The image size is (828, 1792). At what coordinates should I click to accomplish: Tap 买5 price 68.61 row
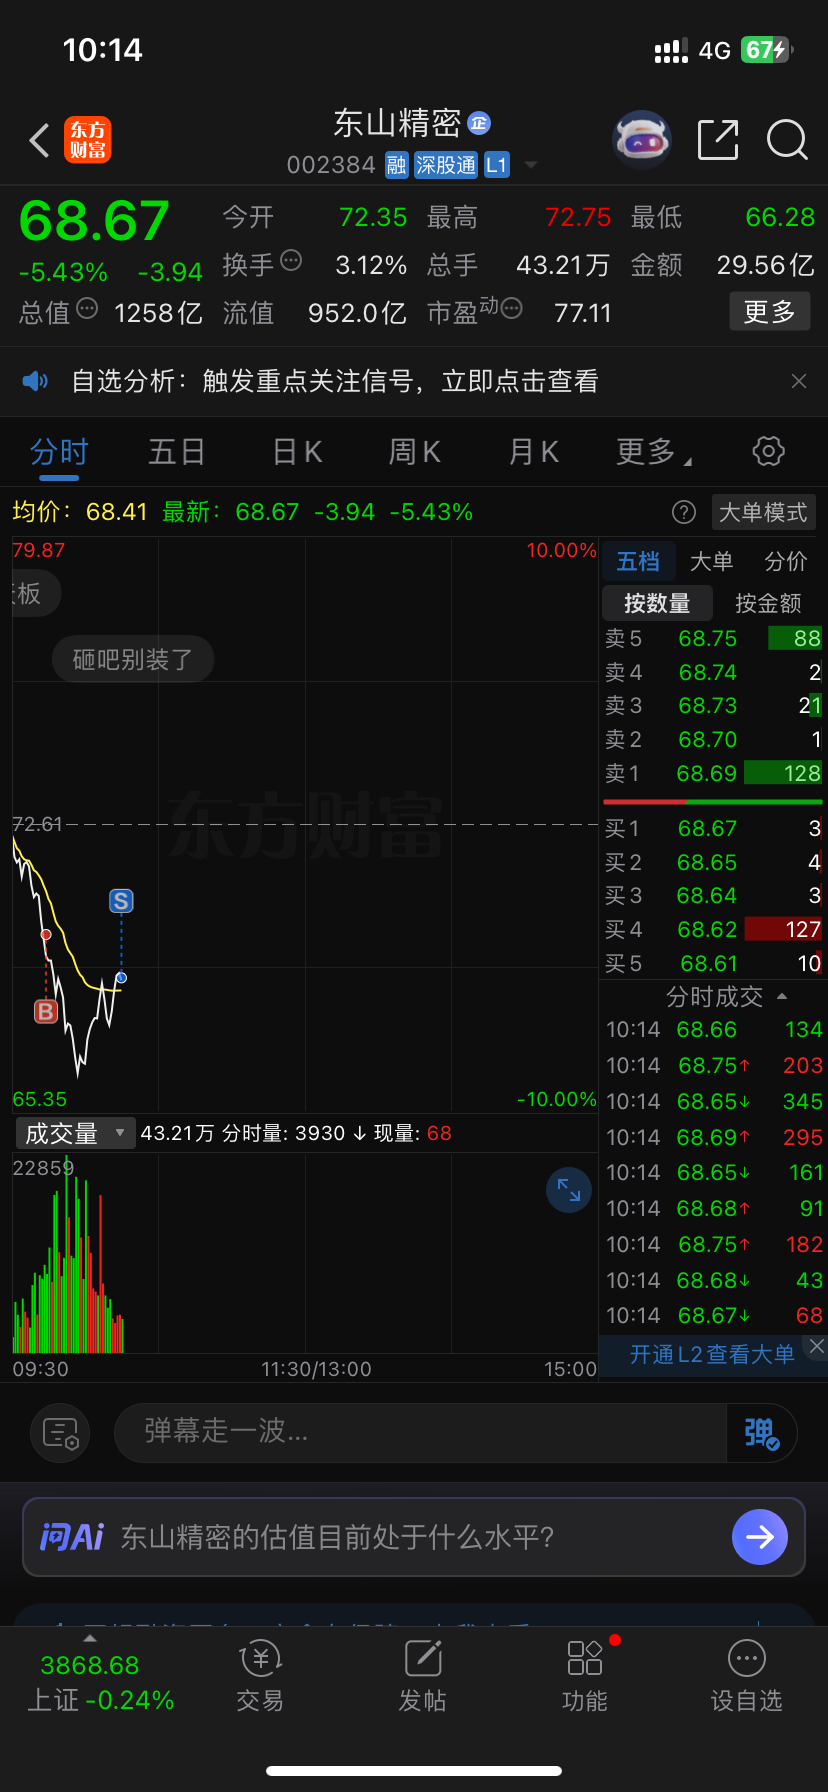712,963
